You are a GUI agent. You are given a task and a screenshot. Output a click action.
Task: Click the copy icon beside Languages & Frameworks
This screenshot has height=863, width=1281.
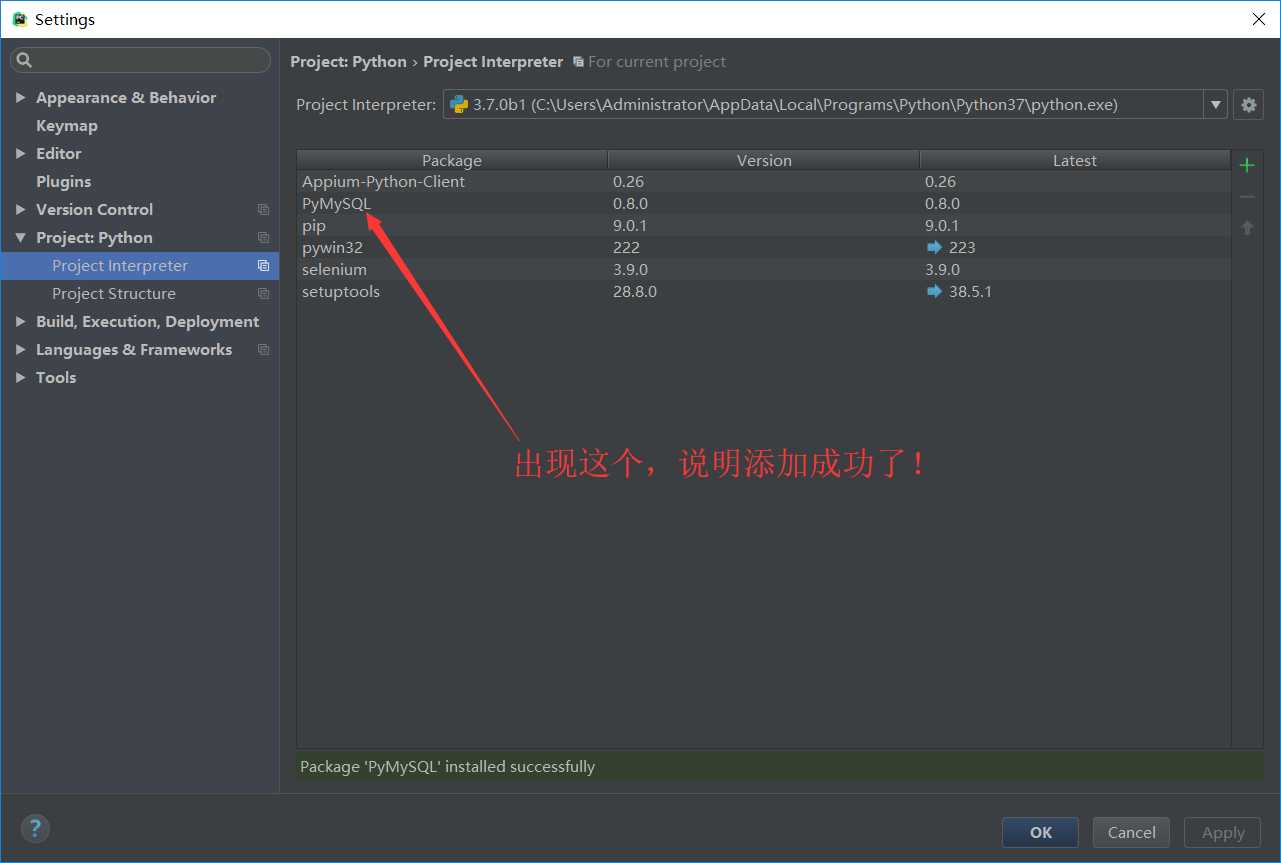263,350
